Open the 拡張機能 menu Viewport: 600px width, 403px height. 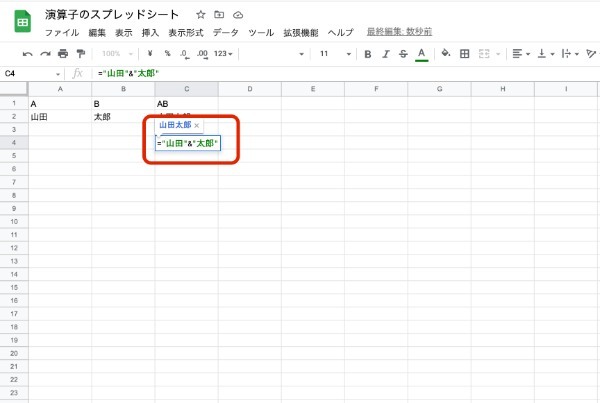[301, 33]
